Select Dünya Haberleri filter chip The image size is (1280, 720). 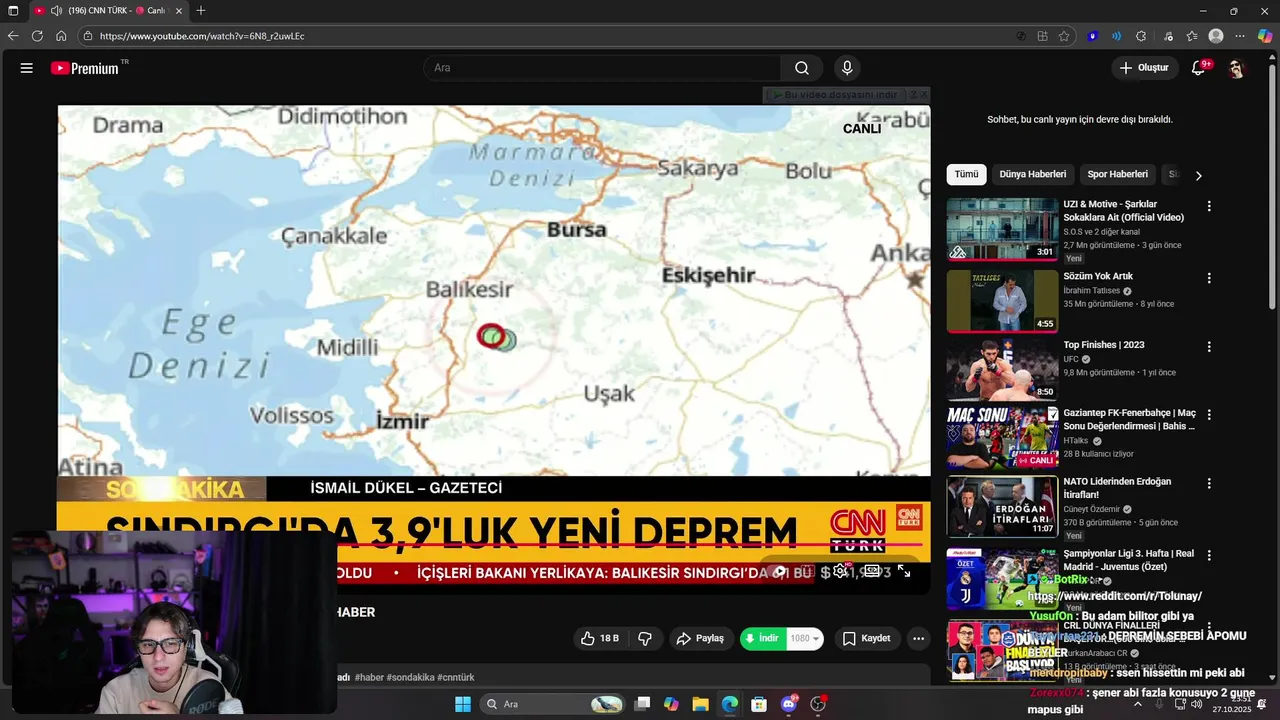(1032, 174)
